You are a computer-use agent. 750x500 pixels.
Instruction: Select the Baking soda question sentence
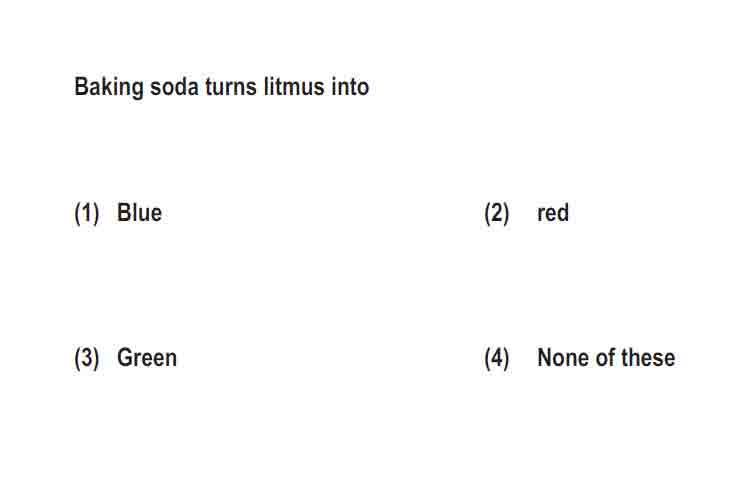coord(222,88)
